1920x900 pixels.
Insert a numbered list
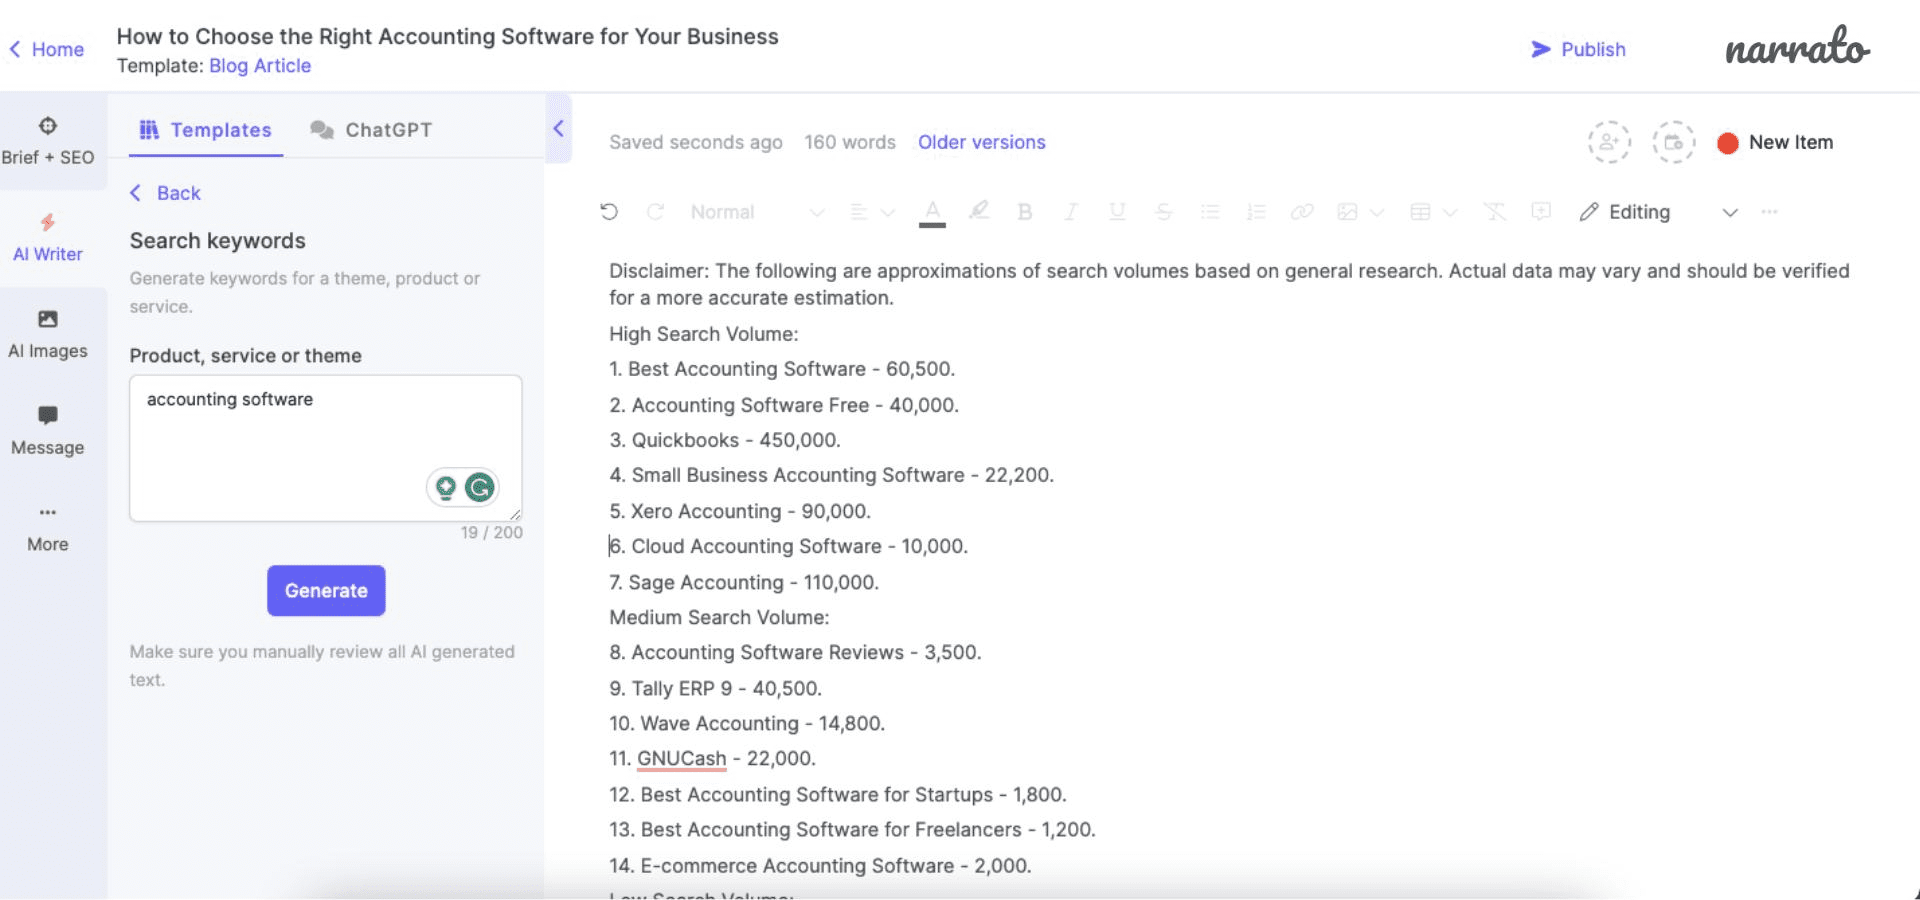pos(1256,212)
